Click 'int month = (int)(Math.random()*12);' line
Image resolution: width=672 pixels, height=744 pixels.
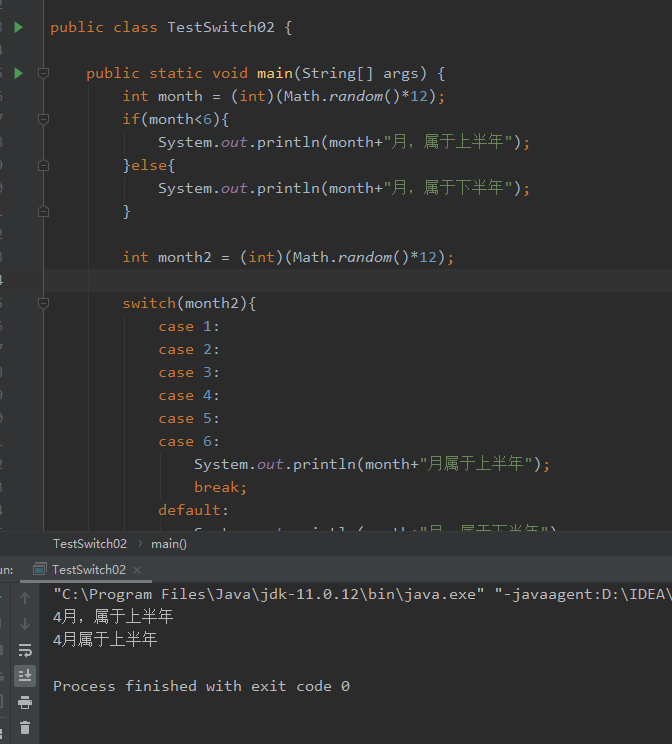coord(283,96)
